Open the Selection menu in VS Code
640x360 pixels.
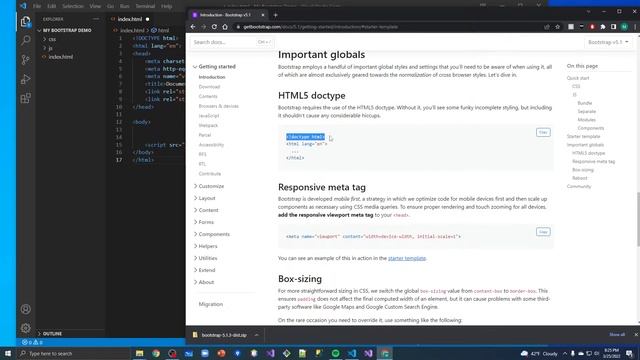[73, 6]
